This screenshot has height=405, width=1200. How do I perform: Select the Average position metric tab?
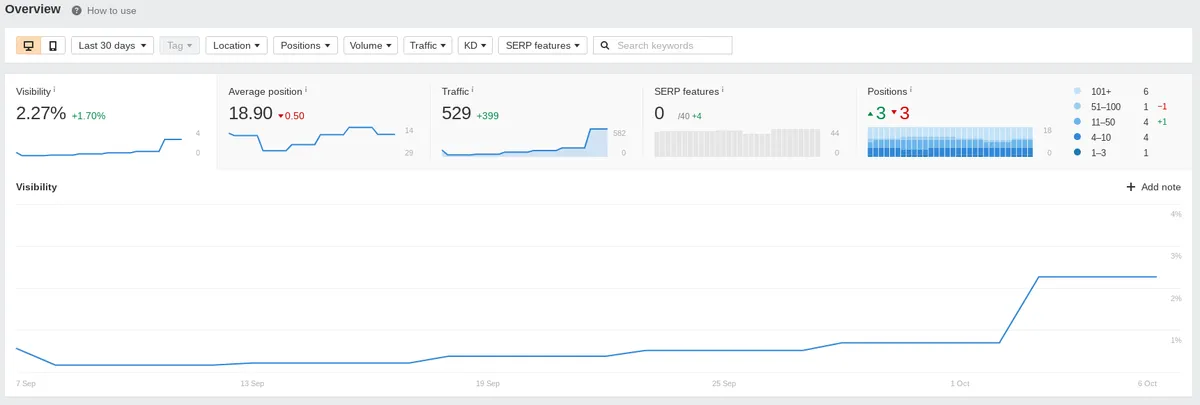323,121
